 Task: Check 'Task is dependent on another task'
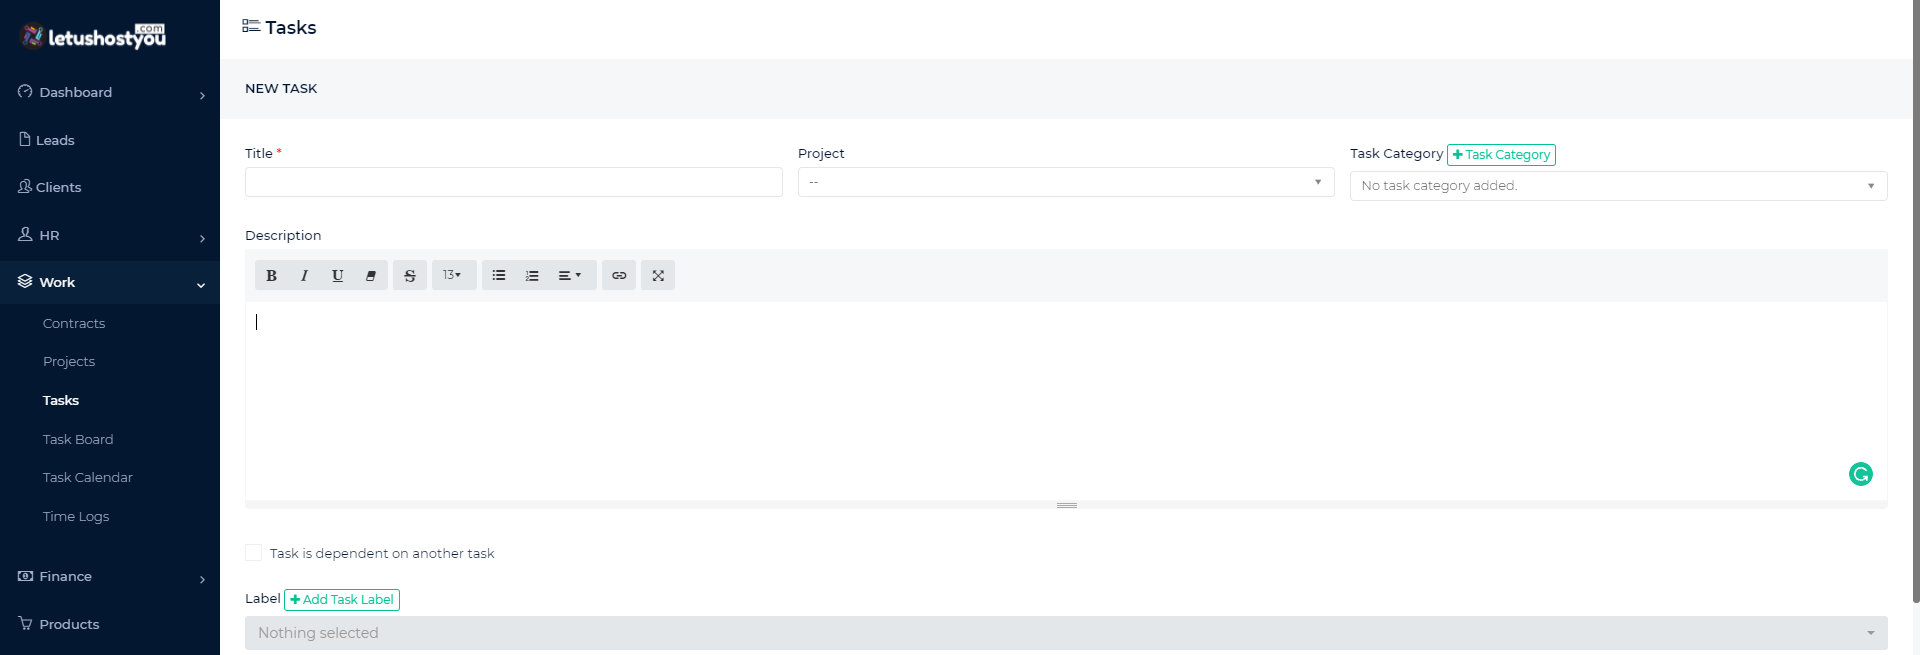pos(254,553)
